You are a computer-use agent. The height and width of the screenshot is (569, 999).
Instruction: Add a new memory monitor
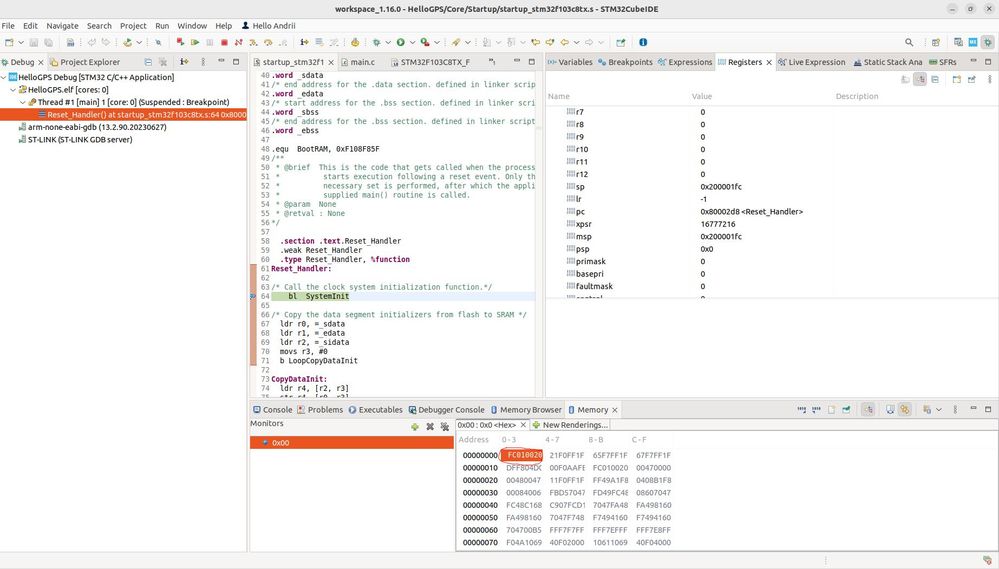pos(415,426)
